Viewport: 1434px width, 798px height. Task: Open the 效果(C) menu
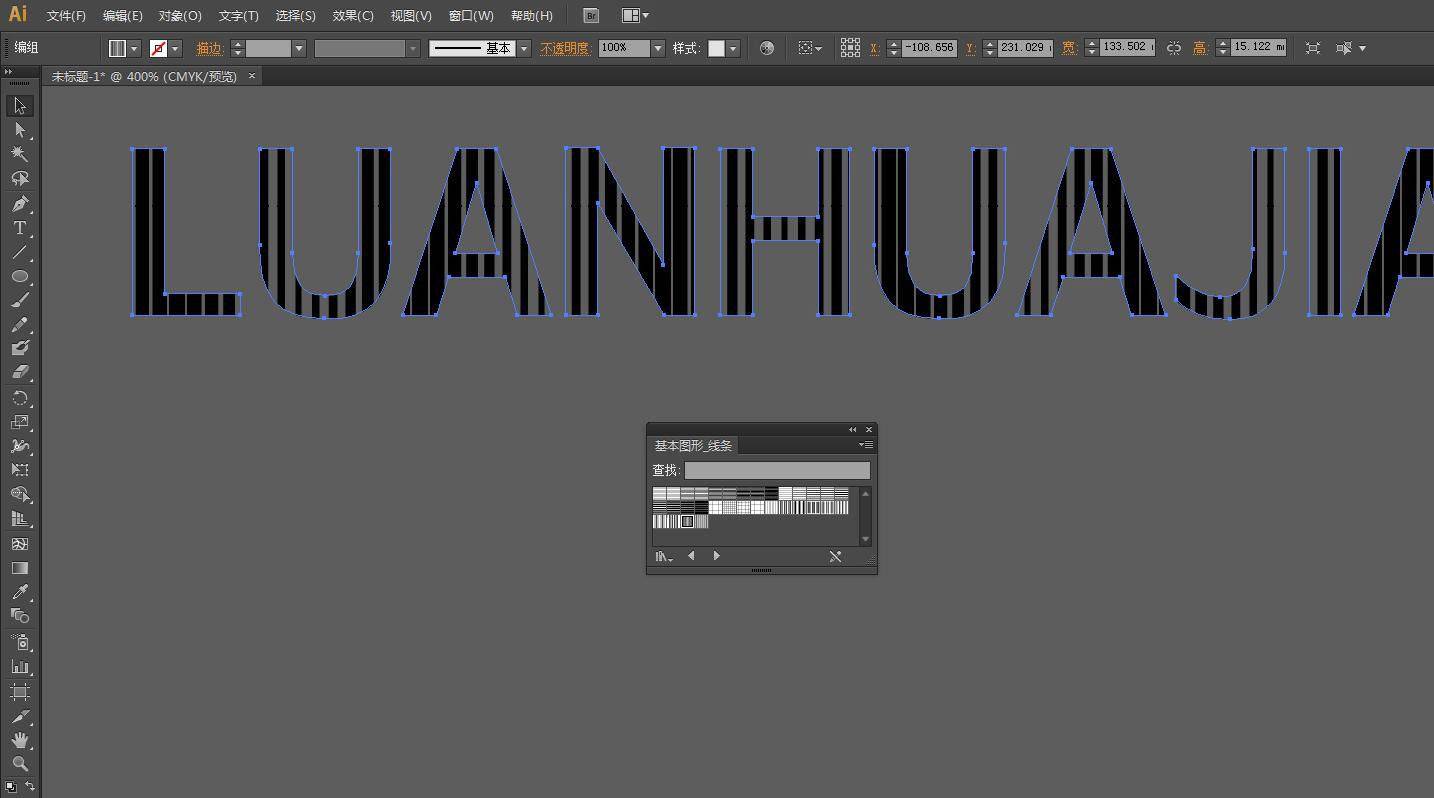352,16
